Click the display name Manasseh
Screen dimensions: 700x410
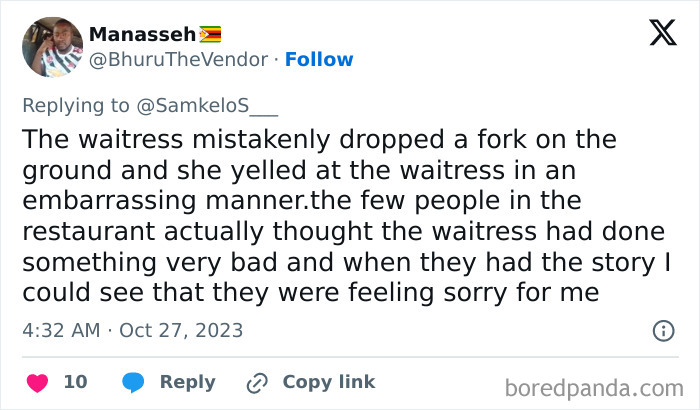(x=142, y=34)
